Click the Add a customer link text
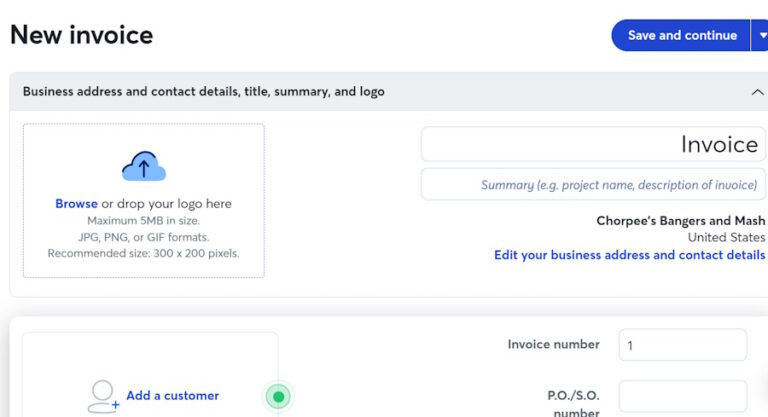The width and height of the screenshot is (768, 417). click(x=172, y=396)
